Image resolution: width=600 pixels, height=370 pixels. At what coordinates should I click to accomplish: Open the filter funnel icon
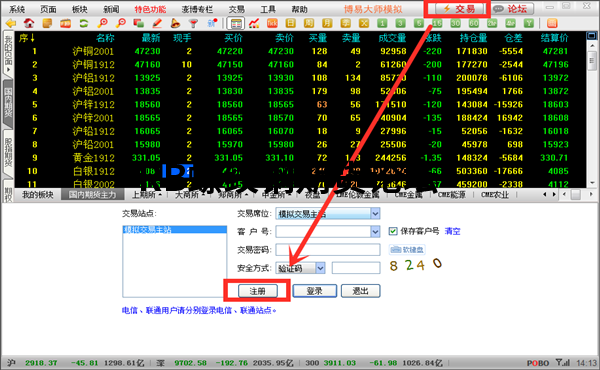pos(194,23)
